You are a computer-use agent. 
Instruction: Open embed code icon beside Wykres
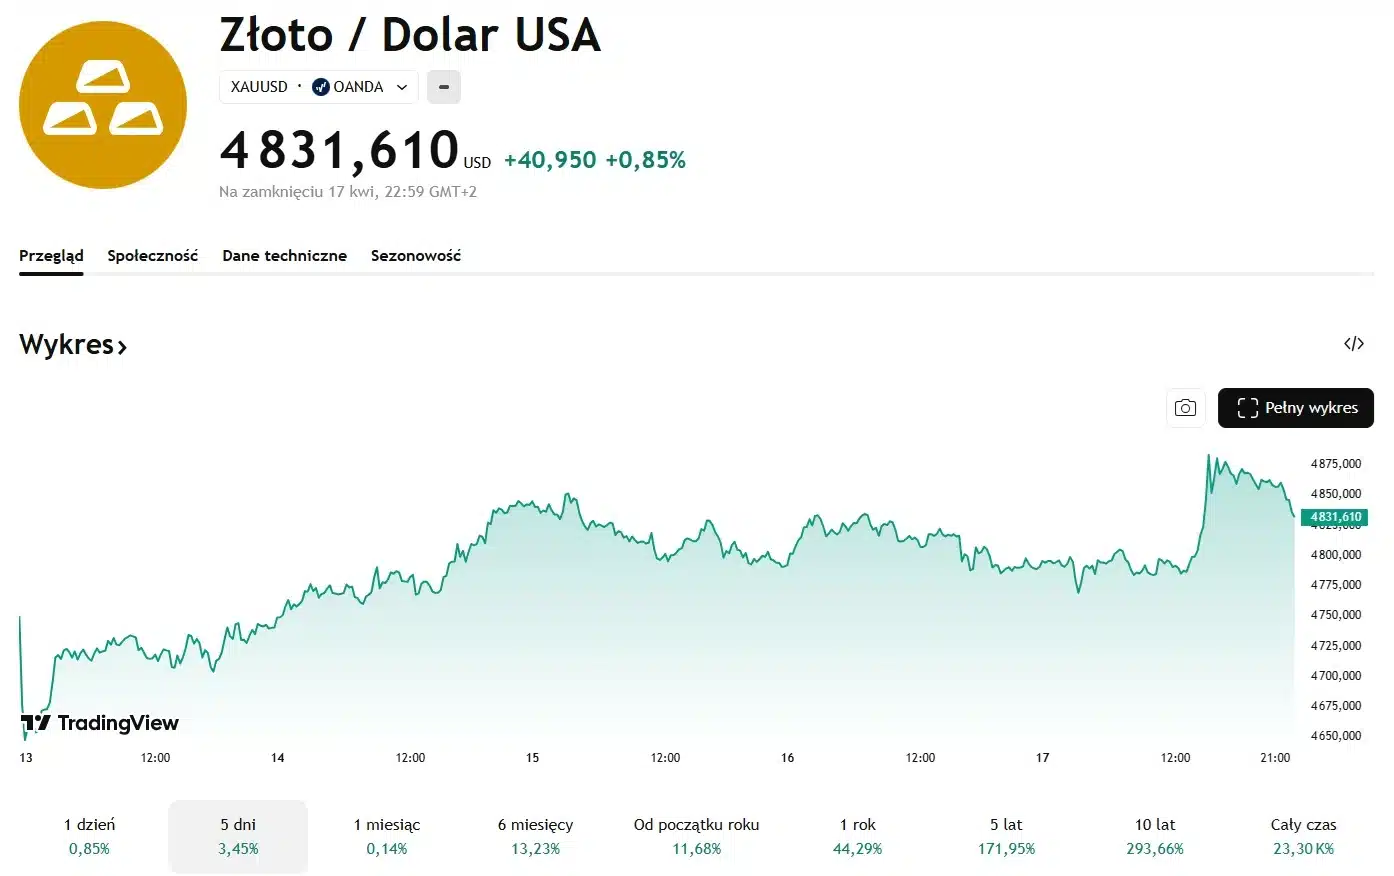click(x=1354, y=344)
